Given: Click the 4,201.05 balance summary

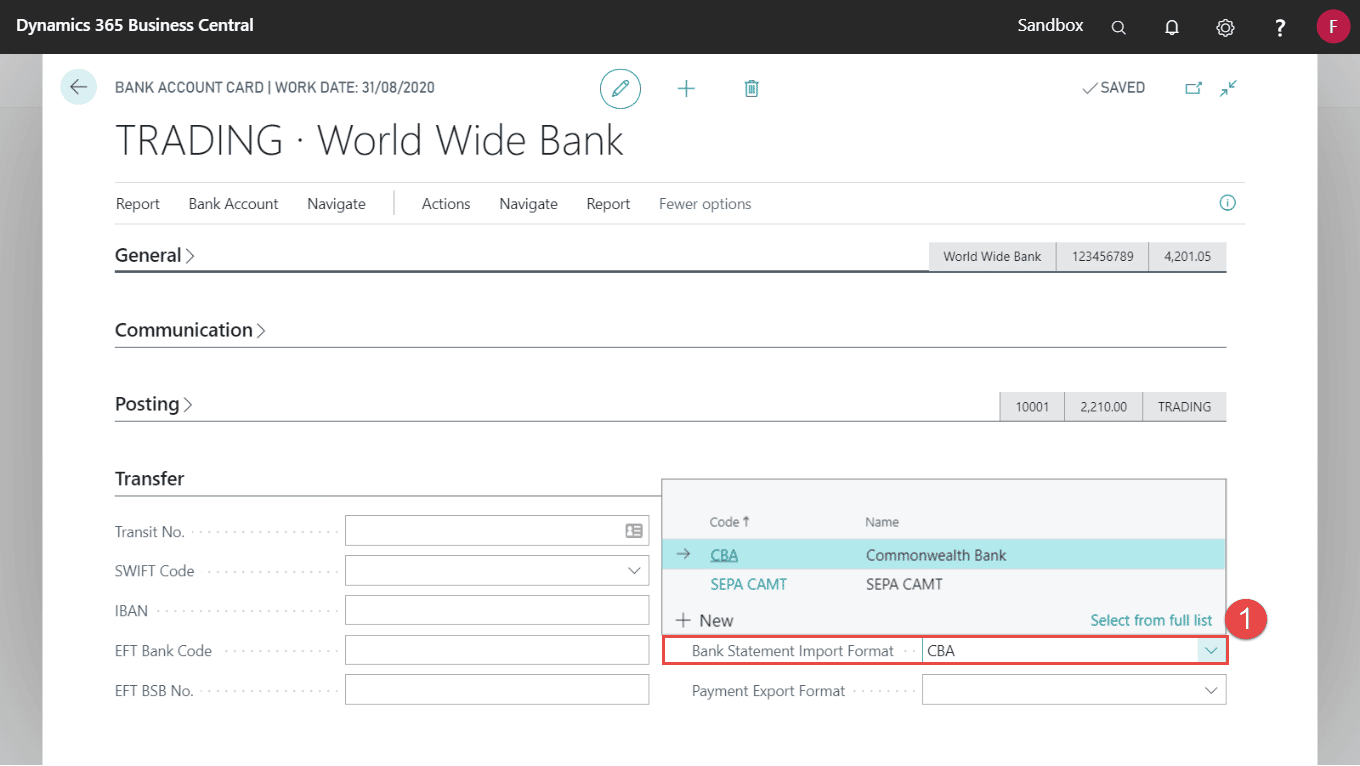Looking at the screenshot, I should point(1187,257).
